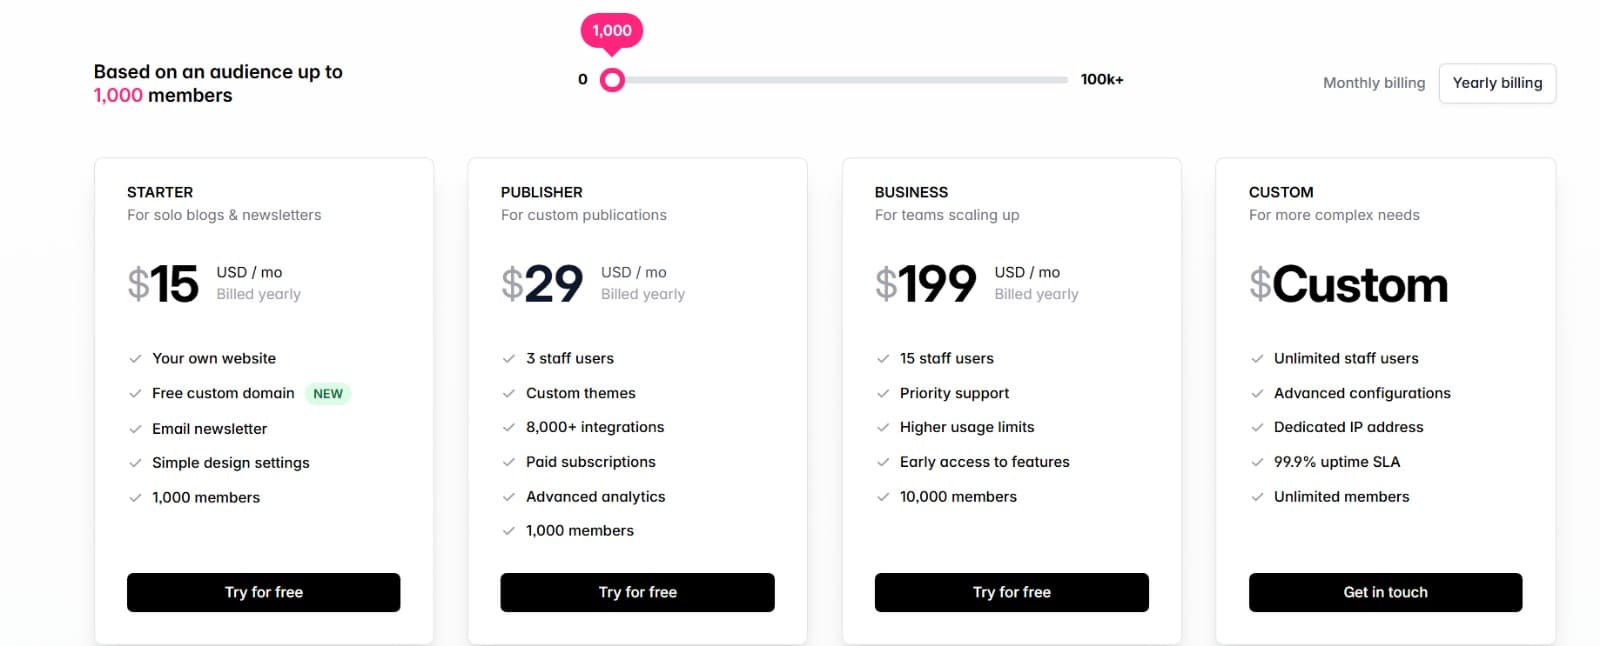Open the PUBLISHER plan card header
The height and width of the screenshot is (646, 1600).
click(541, 191)
